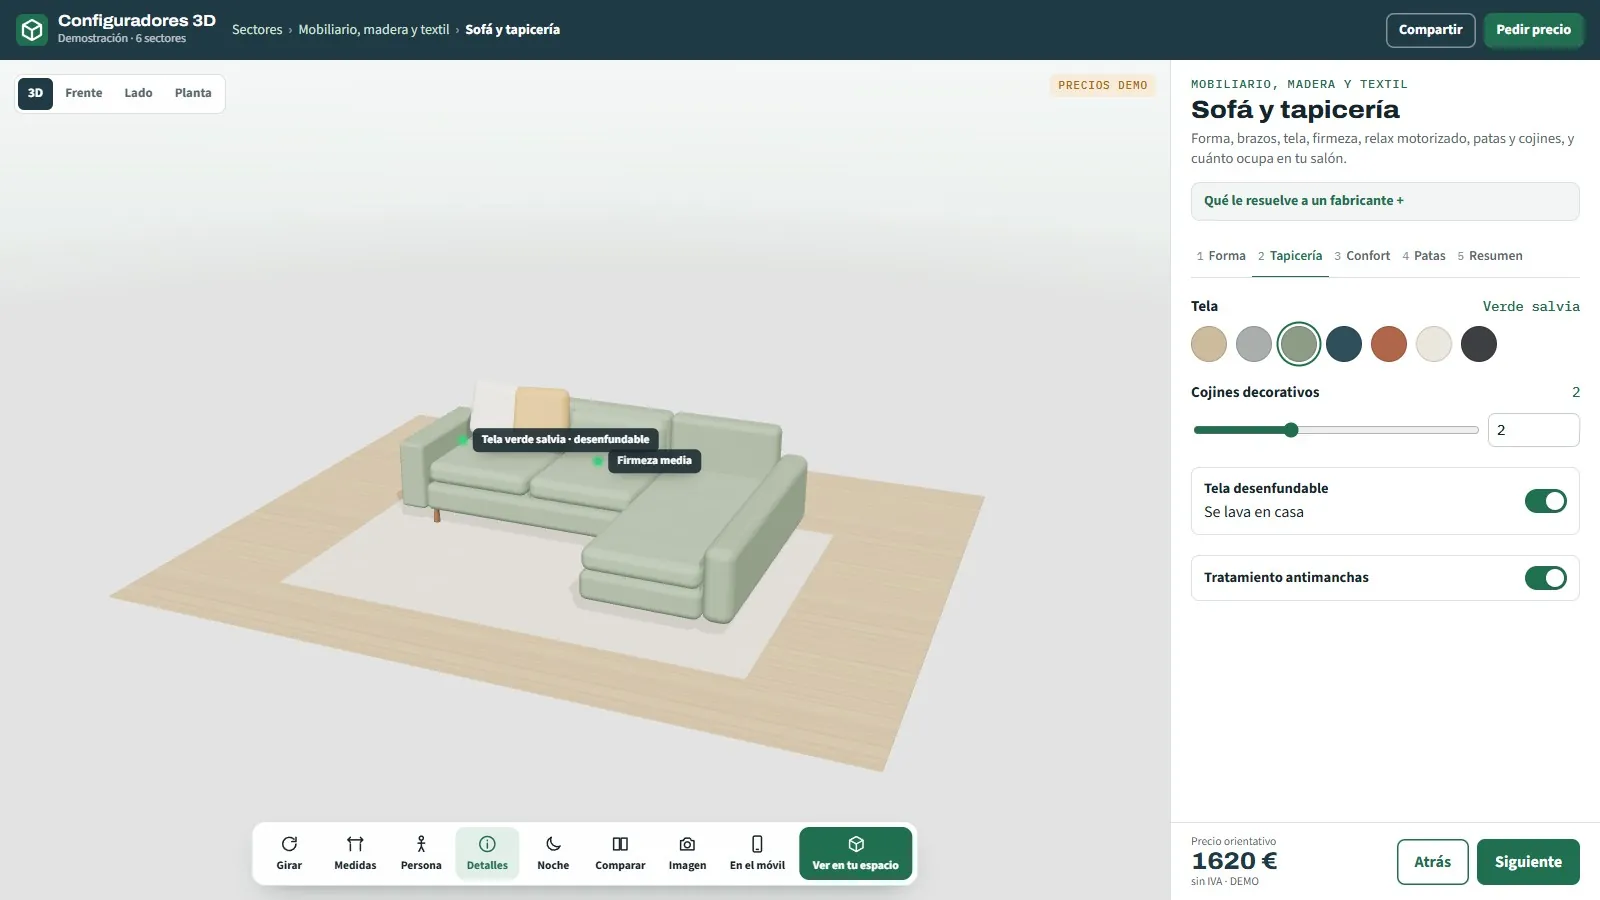Focus the Cojines decorativos number field
Viewport: 1600px width, 900px height.
click(x=1534, y=430)
